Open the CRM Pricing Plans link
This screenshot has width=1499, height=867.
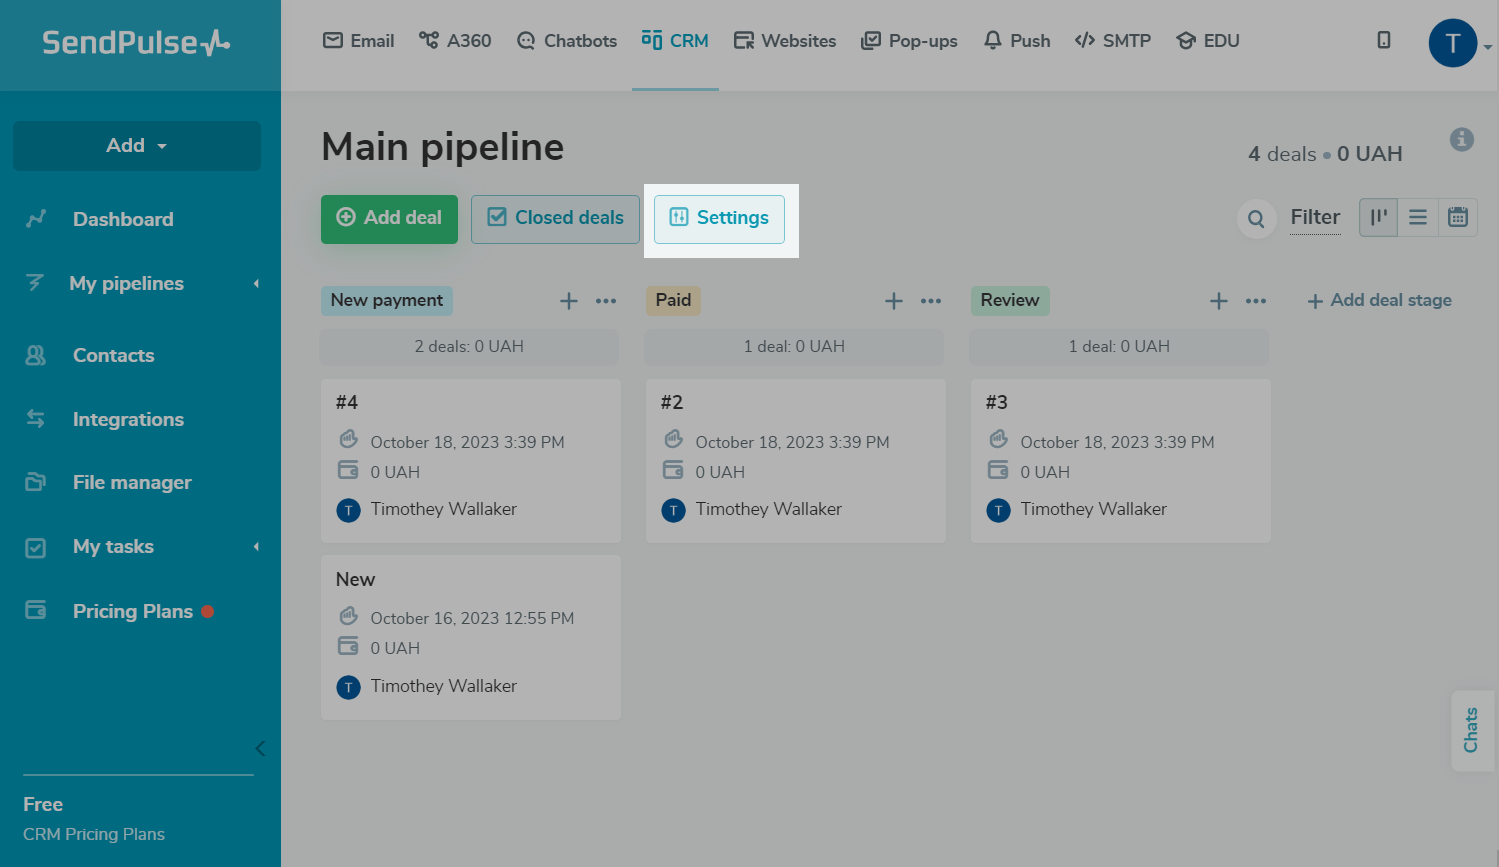point(94,834)
